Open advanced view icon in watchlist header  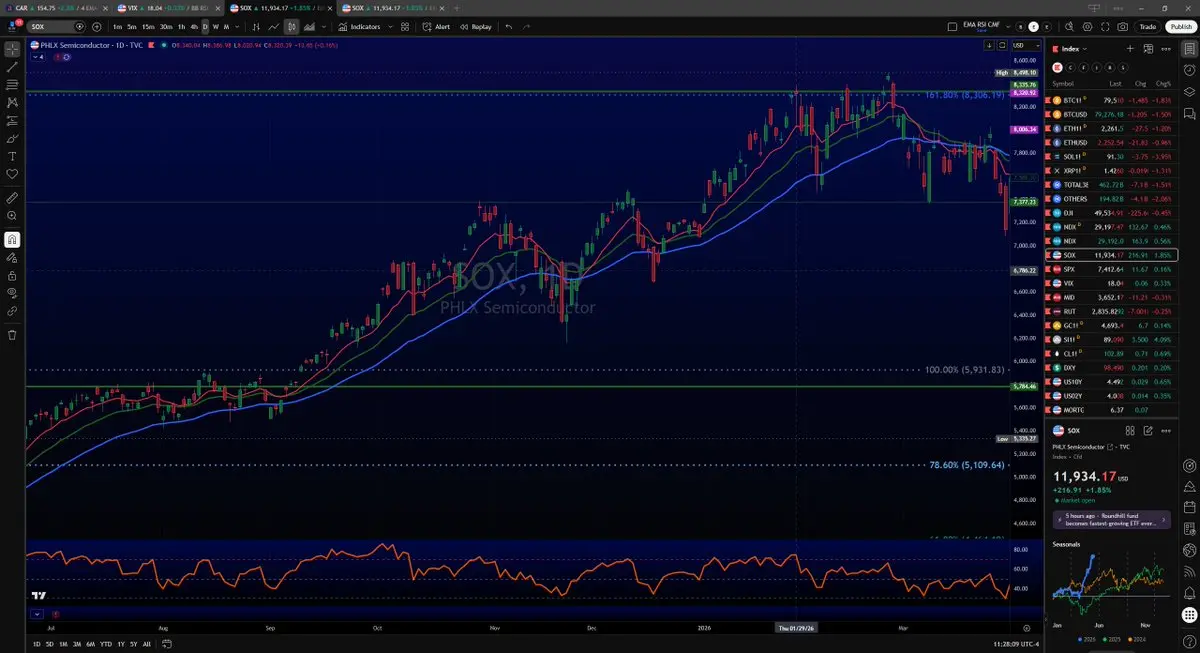coord(1148,49)
